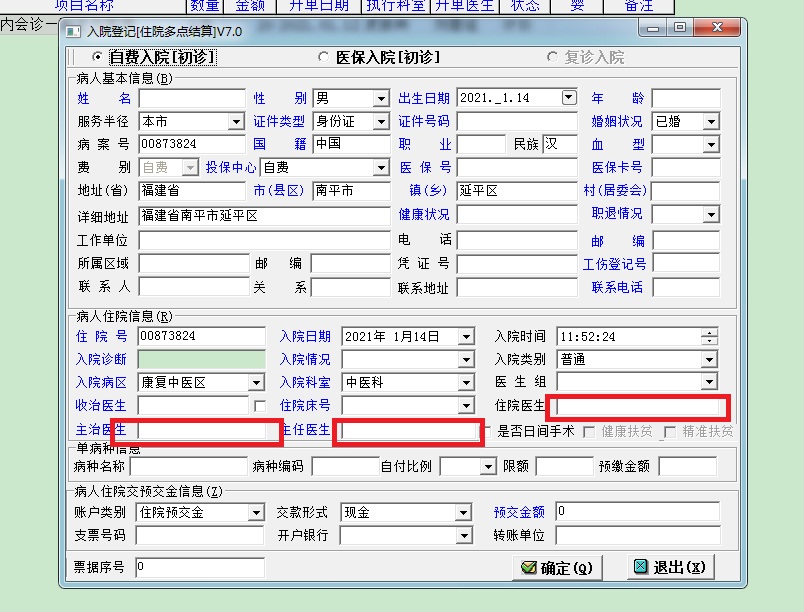The image size is (804, 612).
Task: Tick the checkbox beside 收治医生 field
Action: [260, 406]
